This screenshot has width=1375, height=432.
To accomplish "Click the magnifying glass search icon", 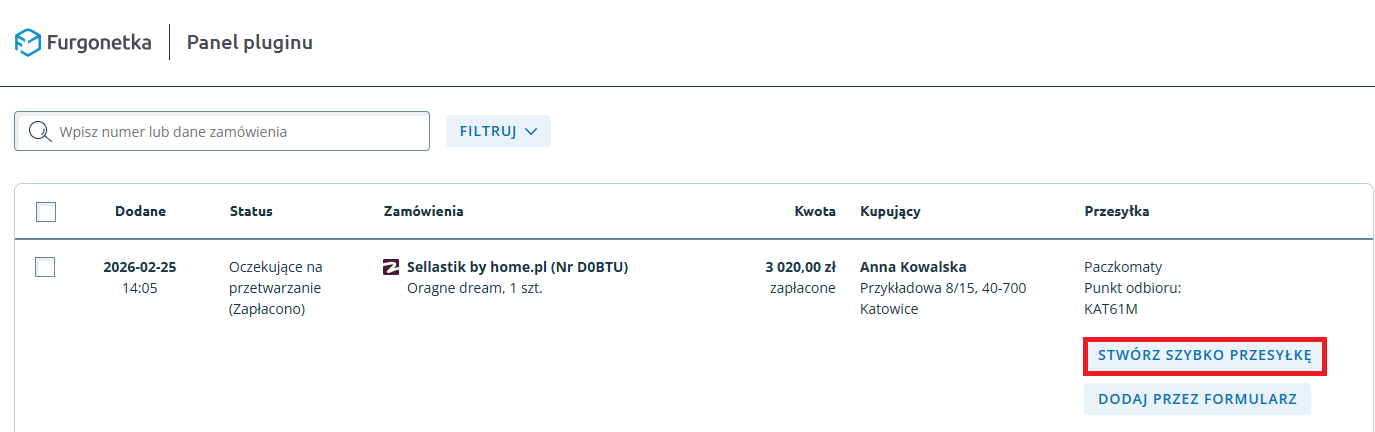I will (x=40, y=132).
